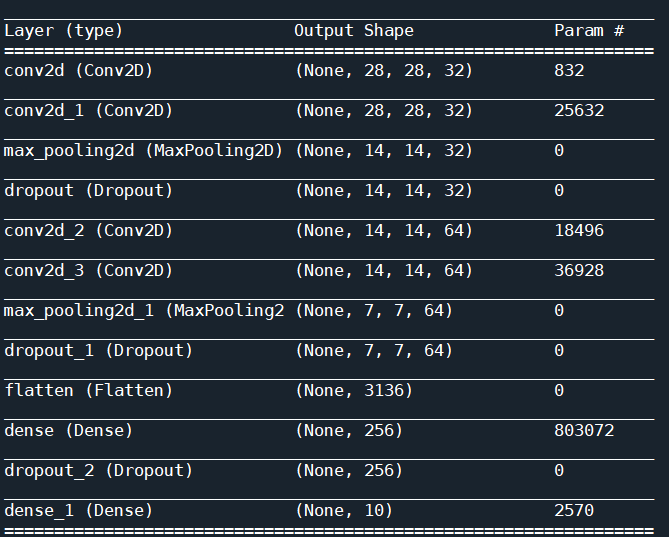Click the 18496 parameter count
Screen dimensions: 669x537
pos(579,231)
